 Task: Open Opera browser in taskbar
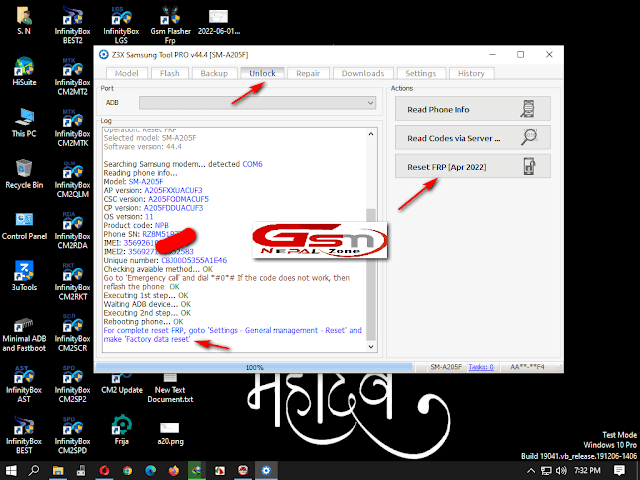(104, 471)
